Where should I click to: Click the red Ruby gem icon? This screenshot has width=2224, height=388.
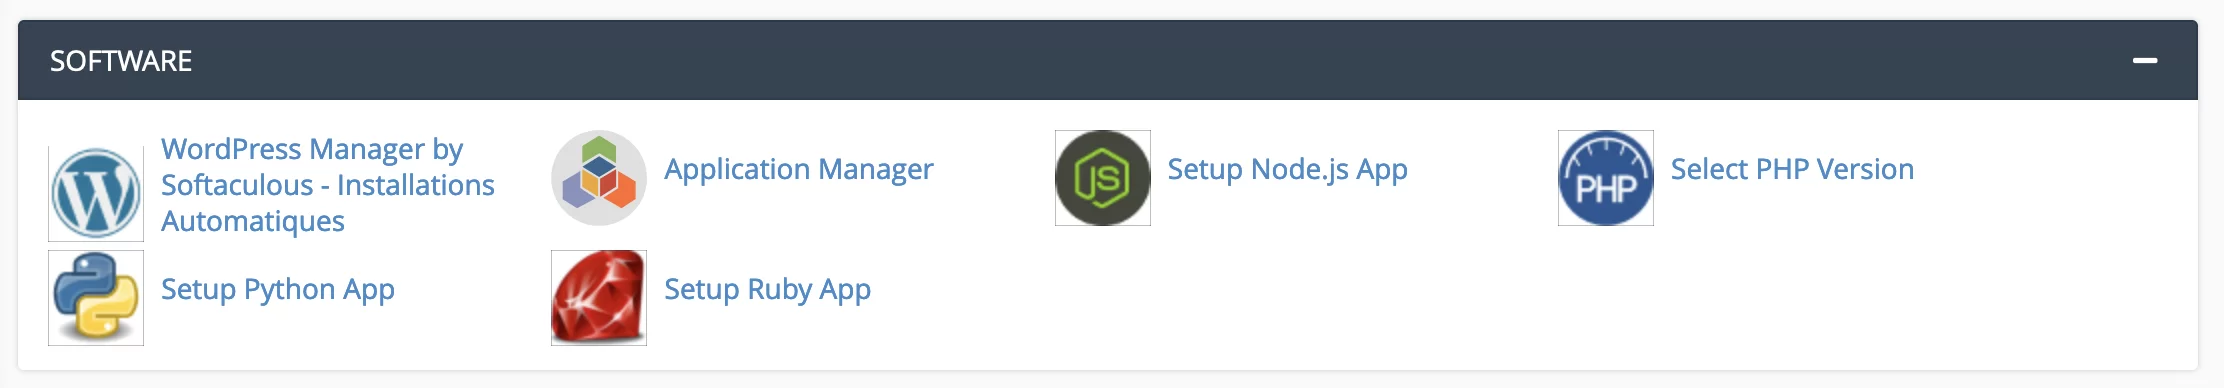[599, 298]
